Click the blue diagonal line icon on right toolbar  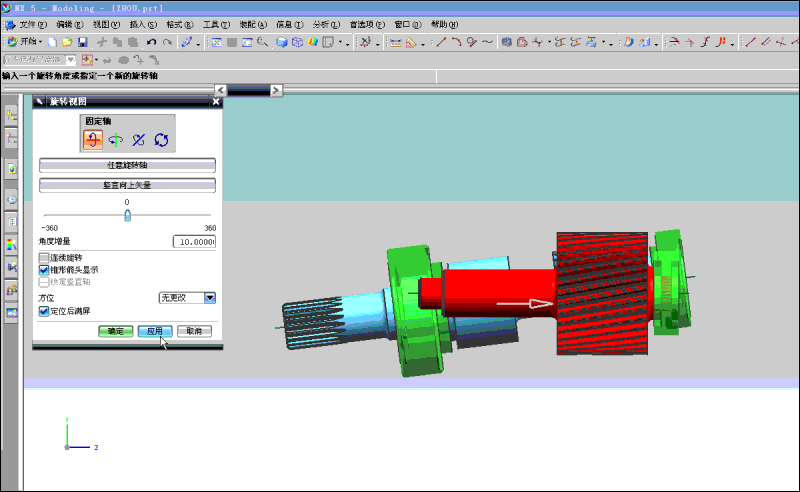[750, 42]
